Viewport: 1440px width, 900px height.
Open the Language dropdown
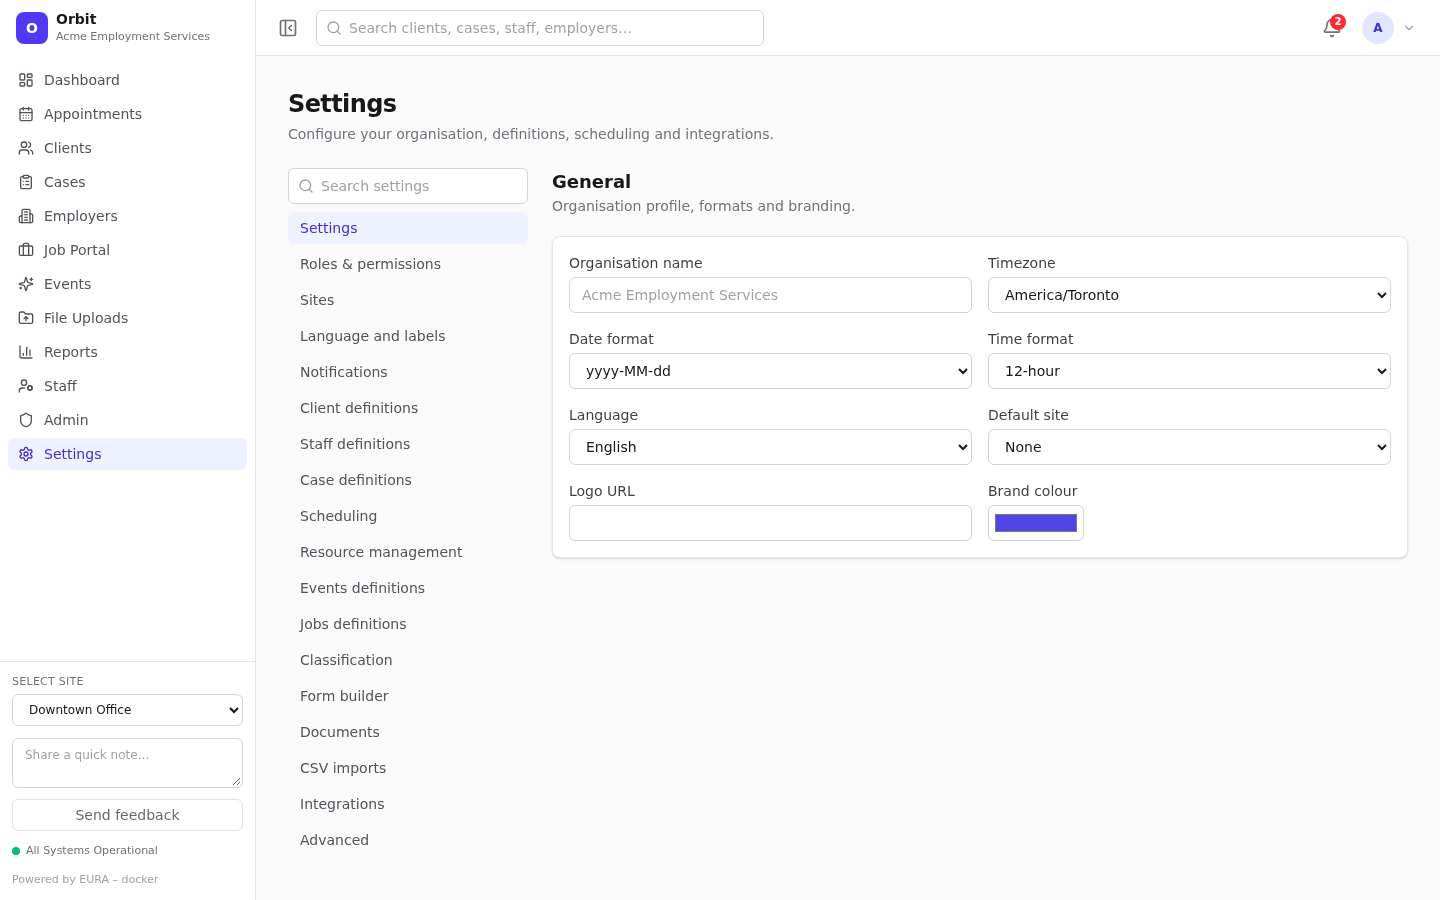tap(770, 447)
